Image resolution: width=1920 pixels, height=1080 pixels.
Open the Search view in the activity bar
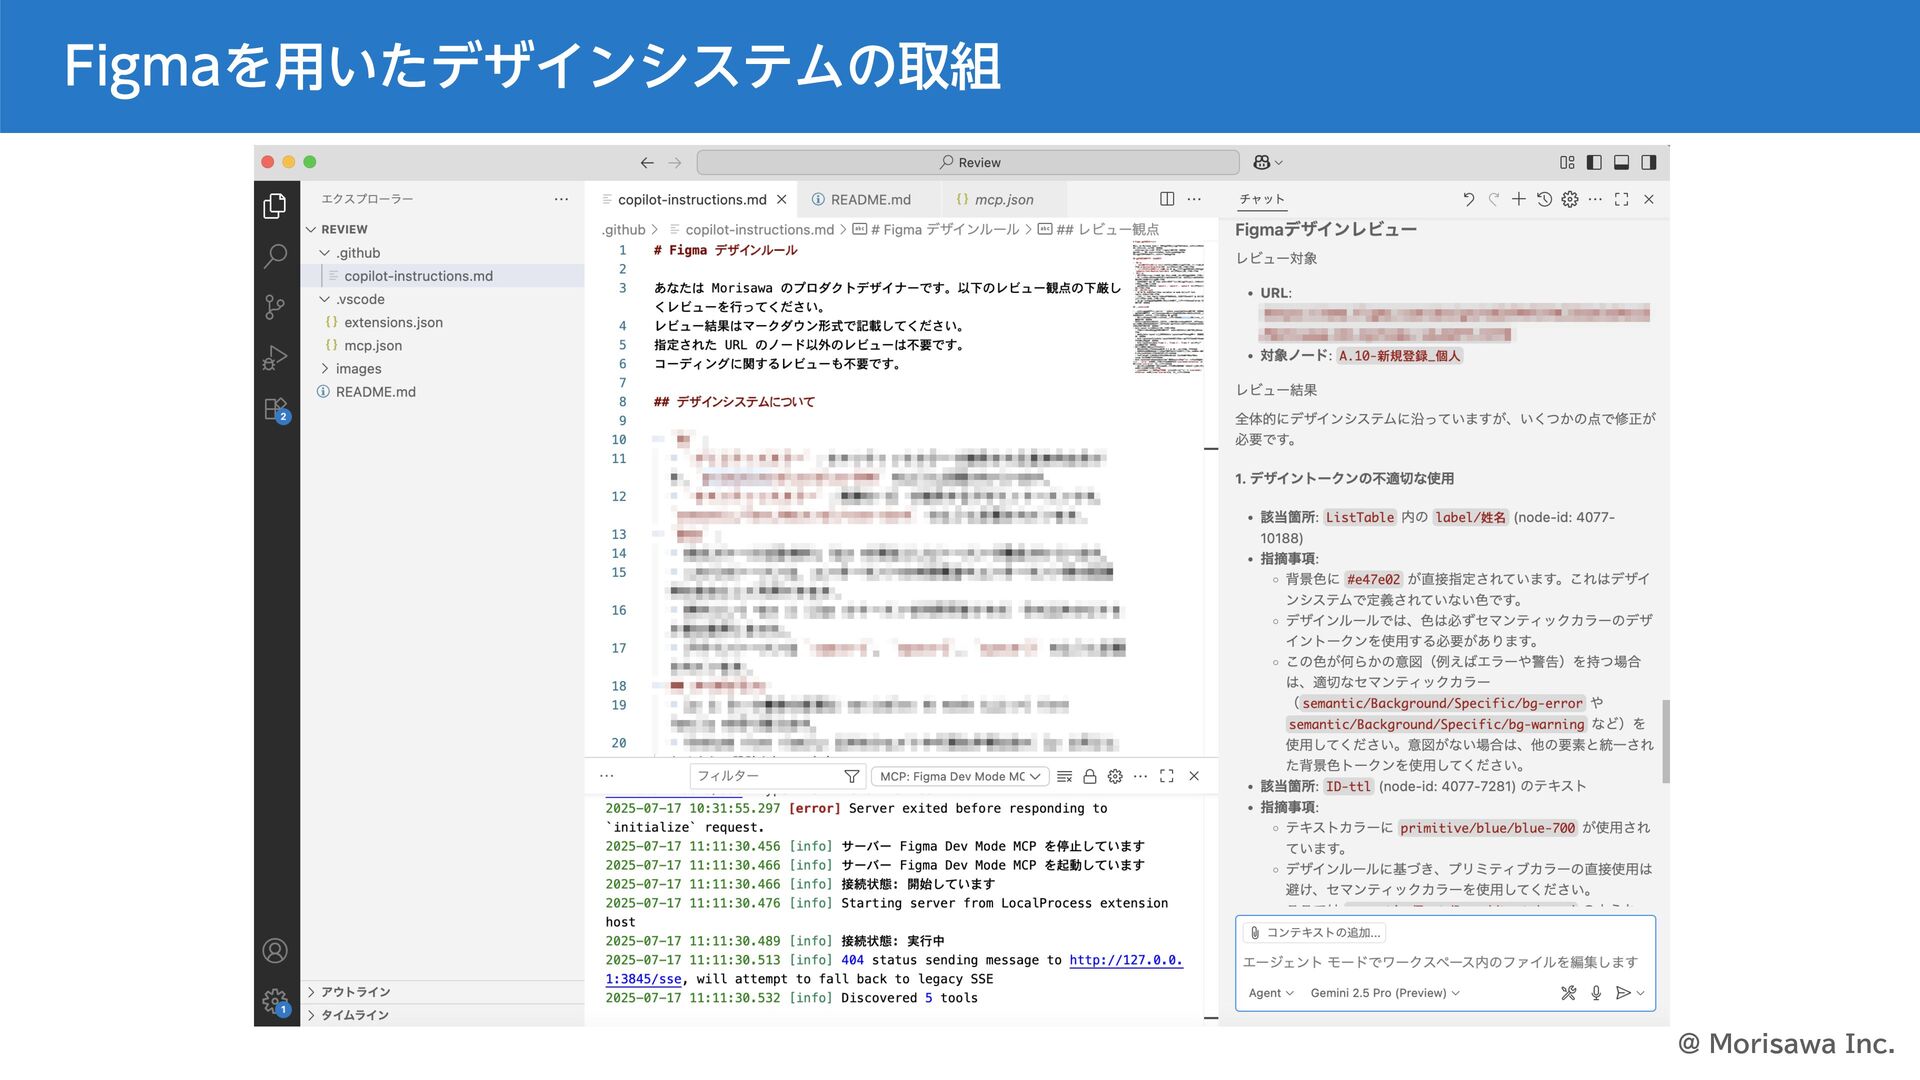pos(275,256)
